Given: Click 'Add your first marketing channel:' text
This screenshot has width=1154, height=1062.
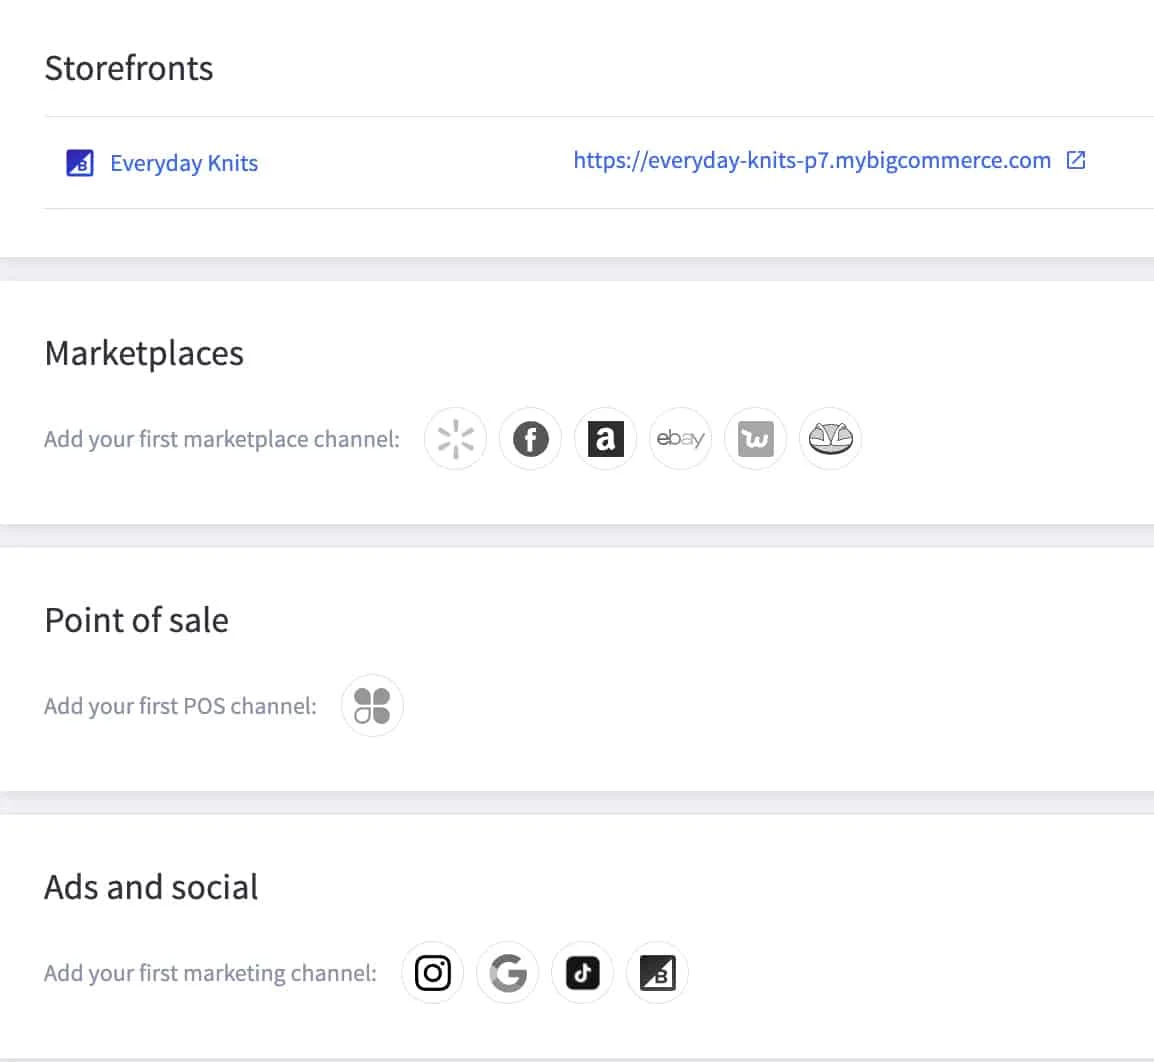Looking at the screenshot, I should (x=210, y=974).
